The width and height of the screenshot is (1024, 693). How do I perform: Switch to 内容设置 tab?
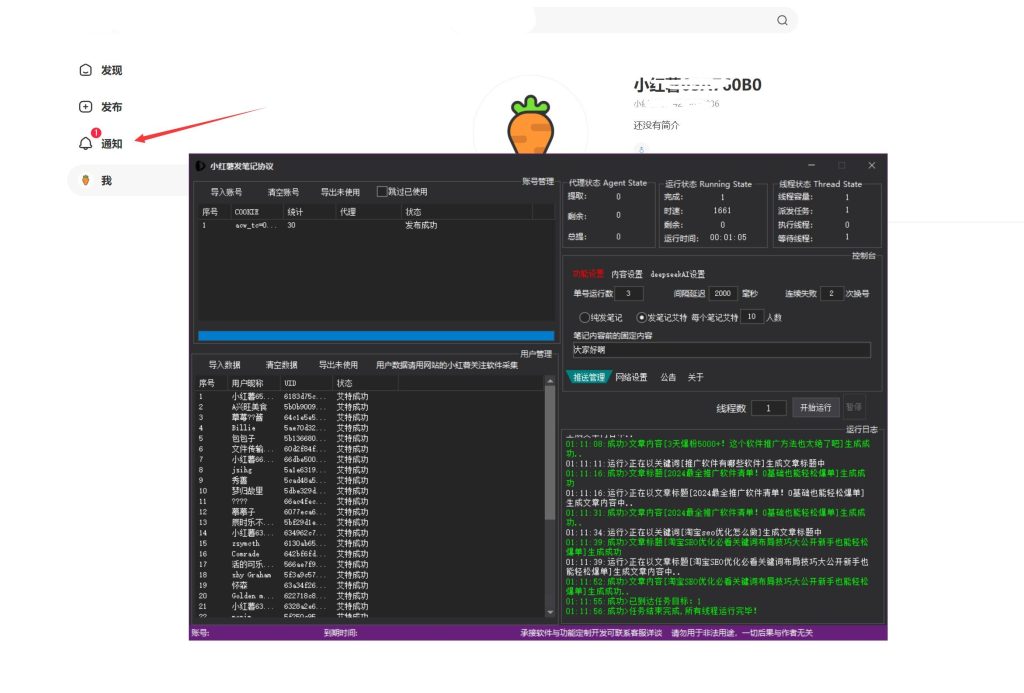pos(626,274)
